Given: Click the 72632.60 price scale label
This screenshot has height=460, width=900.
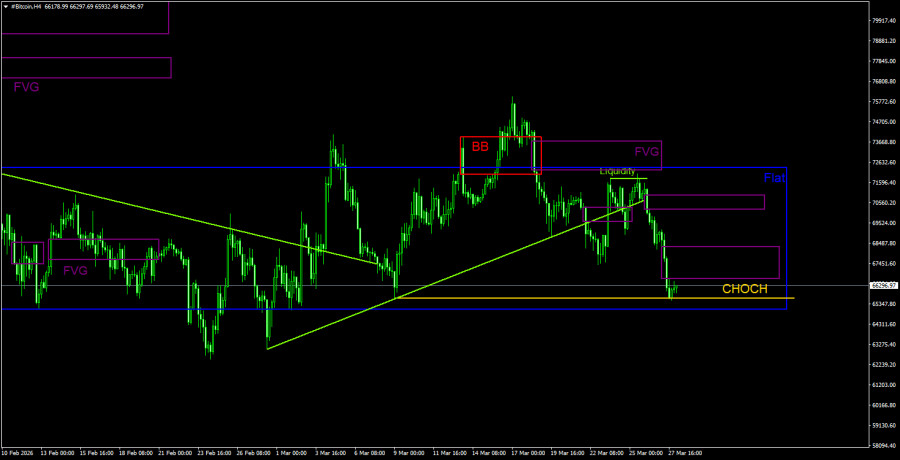Looking at the screenshot, I should [878, 162].
